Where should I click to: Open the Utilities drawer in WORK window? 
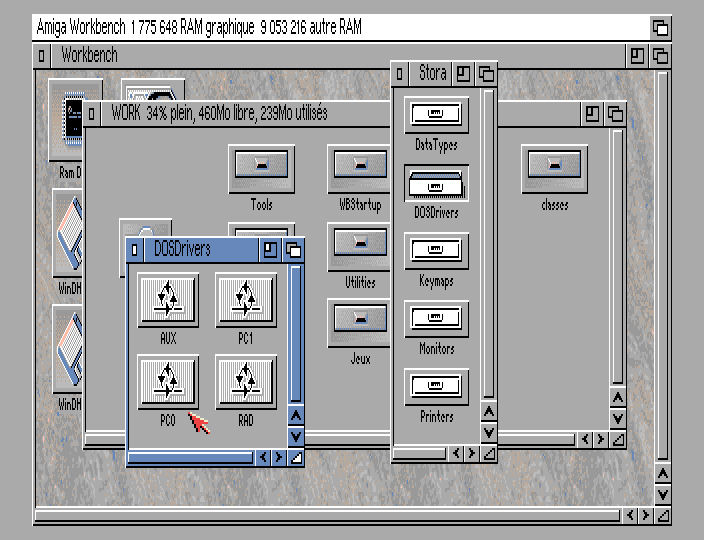(359, 247)
